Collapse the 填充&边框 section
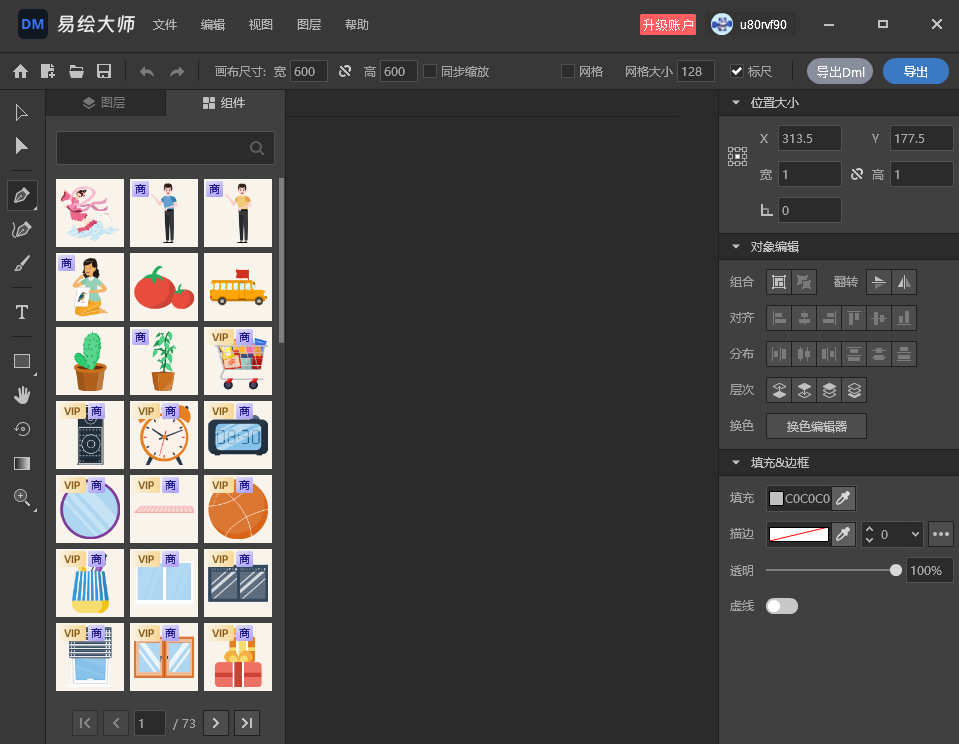 click(x=736, y=463)
